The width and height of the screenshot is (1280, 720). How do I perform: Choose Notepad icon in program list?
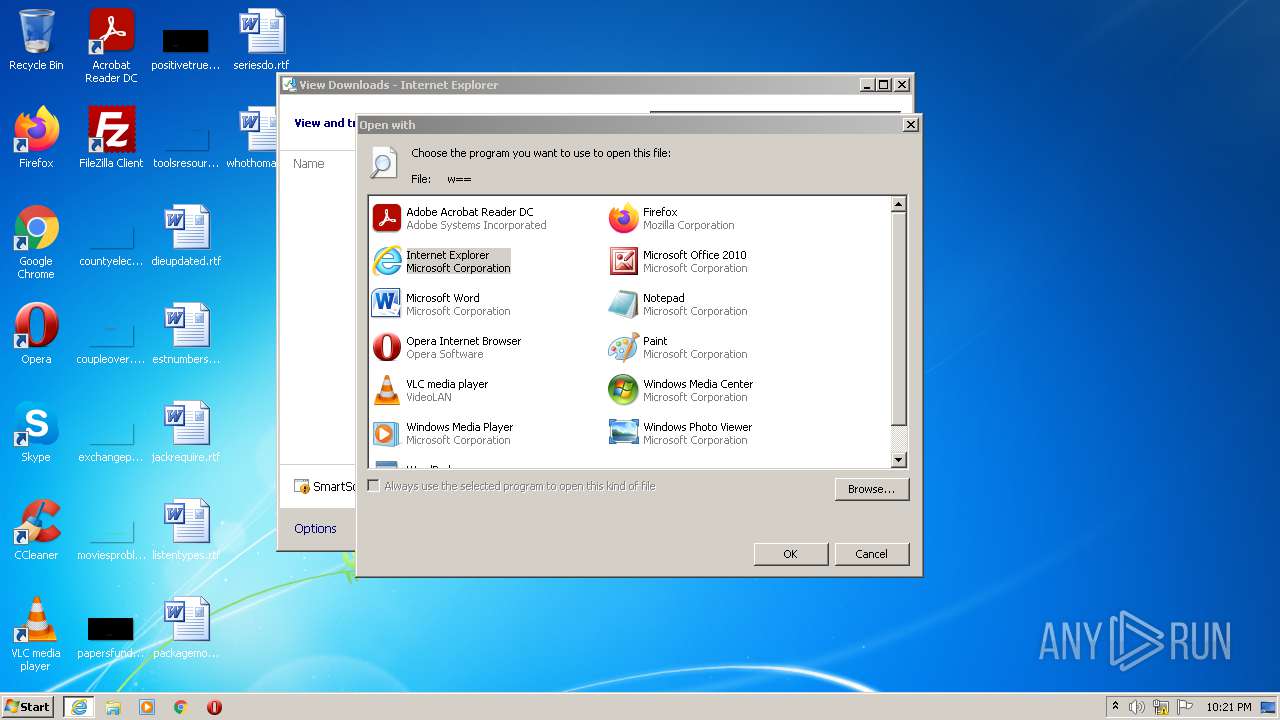[623, 304]
